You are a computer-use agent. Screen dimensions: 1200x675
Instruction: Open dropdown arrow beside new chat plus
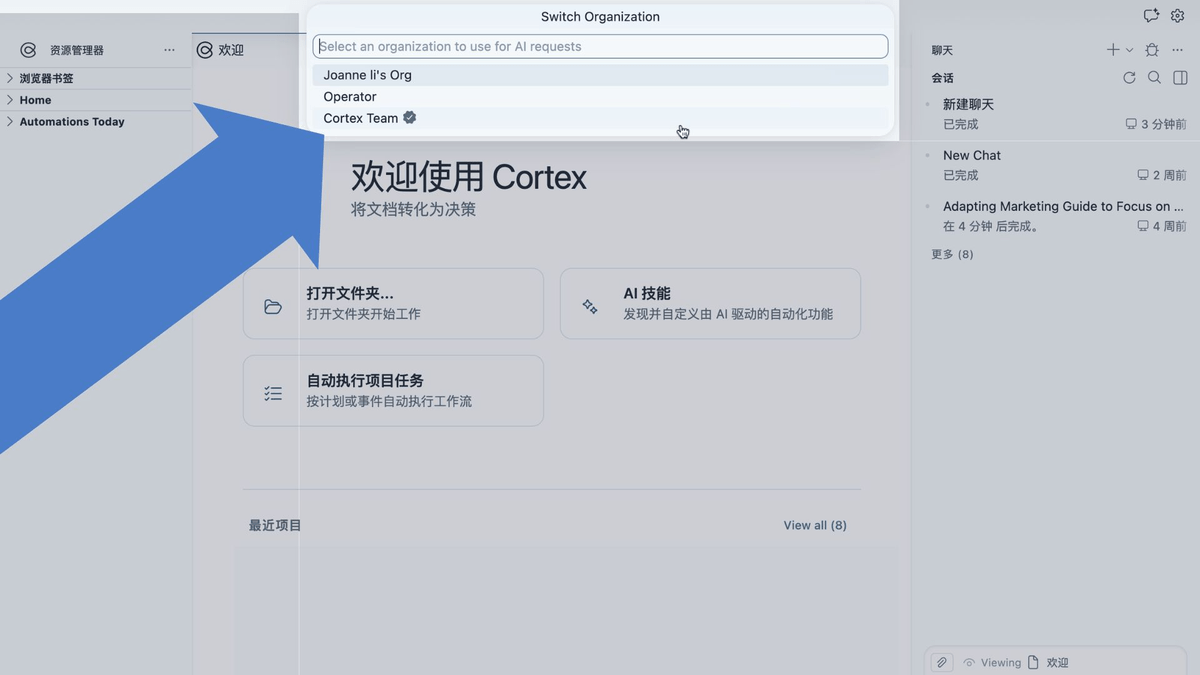coord(1130,50)
